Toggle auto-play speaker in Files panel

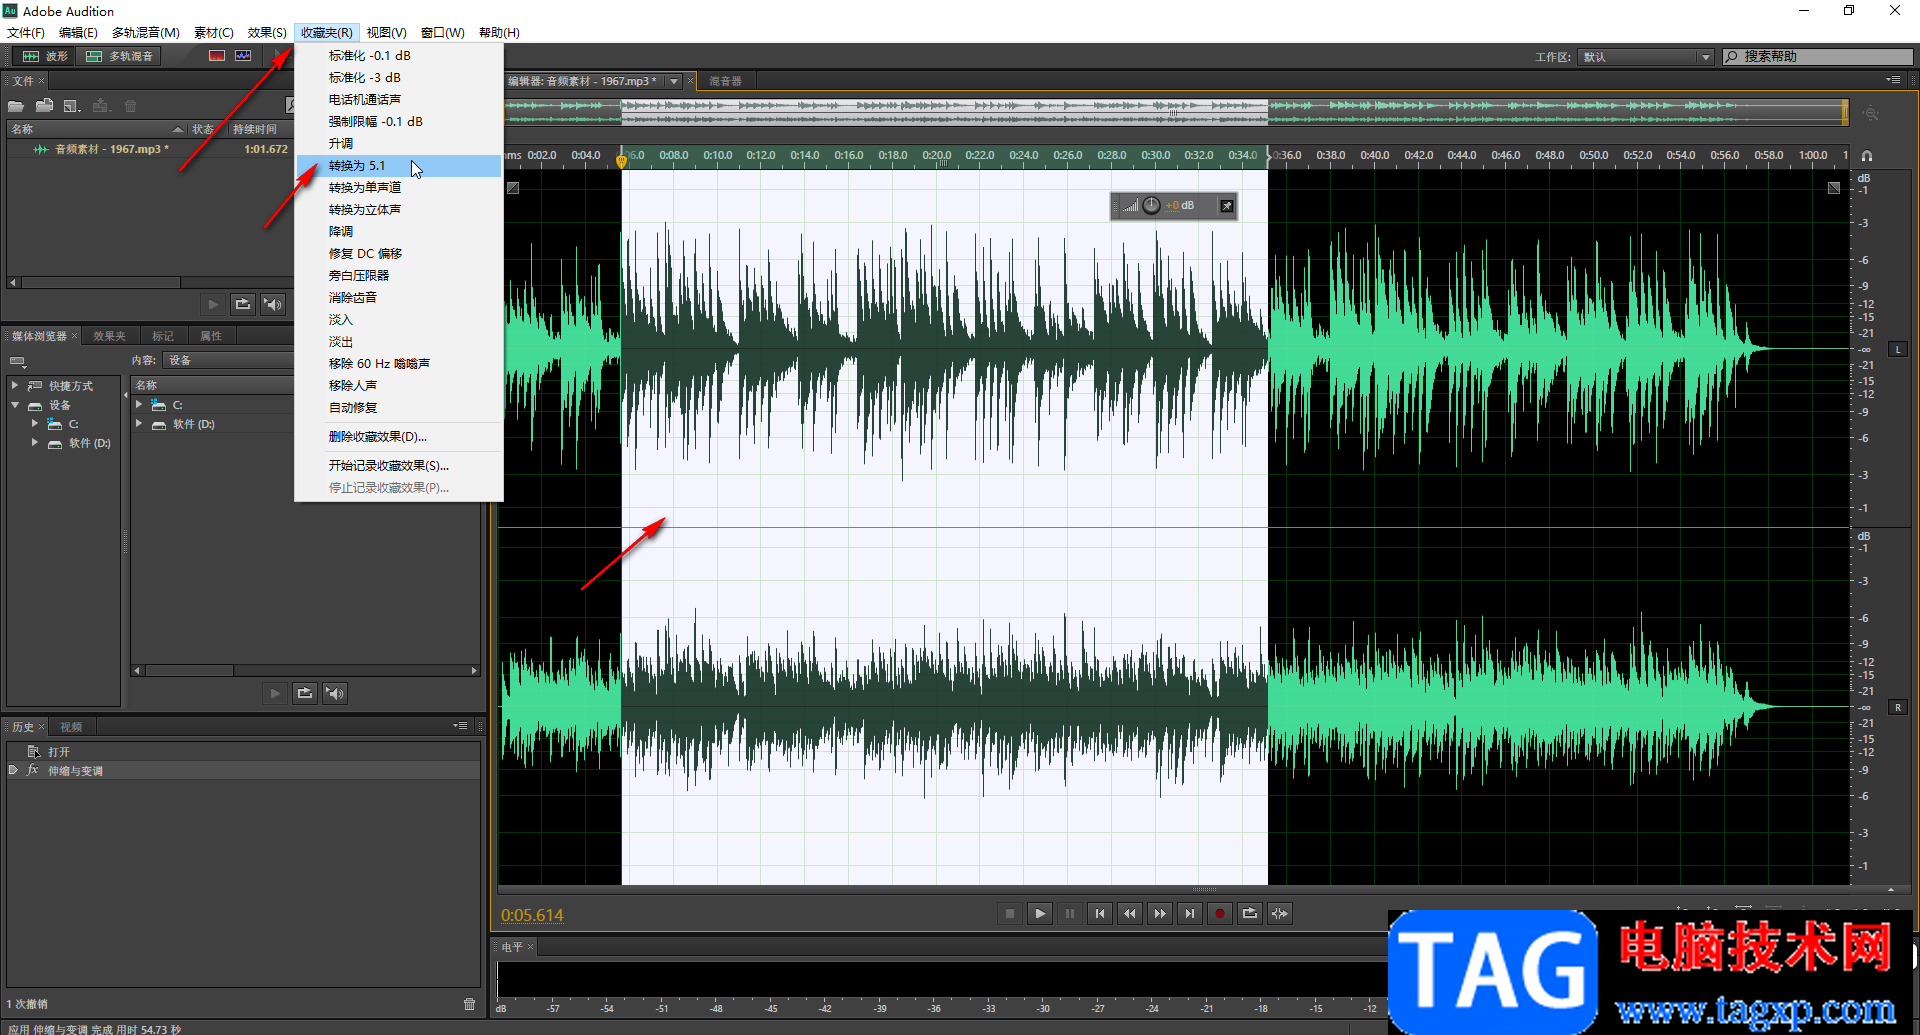click(273, 304)
